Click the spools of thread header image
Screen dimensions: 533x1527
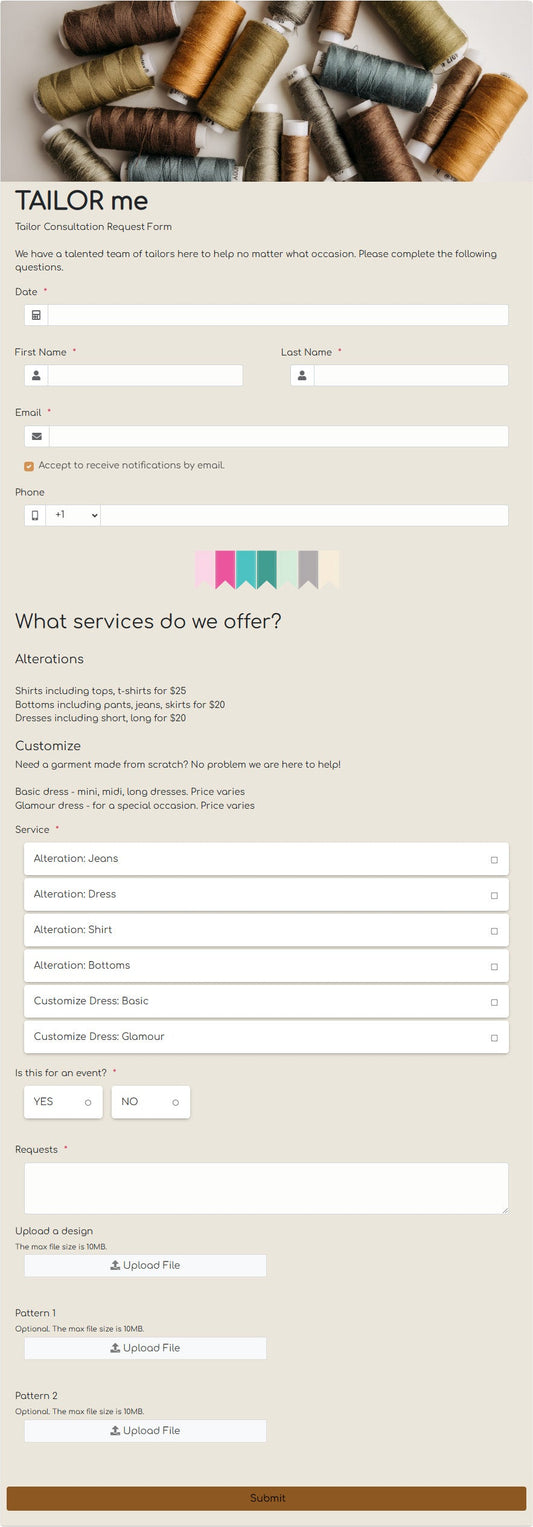click(x=266, y=91)
